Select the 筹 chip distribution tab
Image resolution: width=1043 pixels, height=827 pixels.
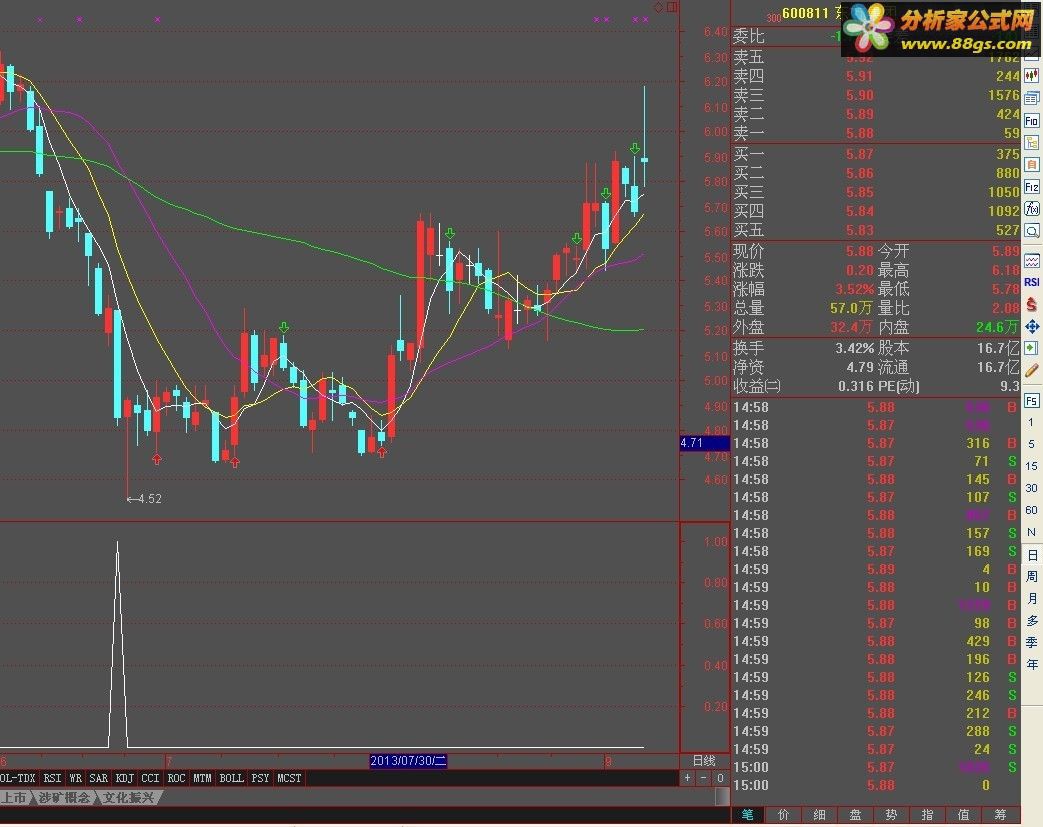[1000, 815]
